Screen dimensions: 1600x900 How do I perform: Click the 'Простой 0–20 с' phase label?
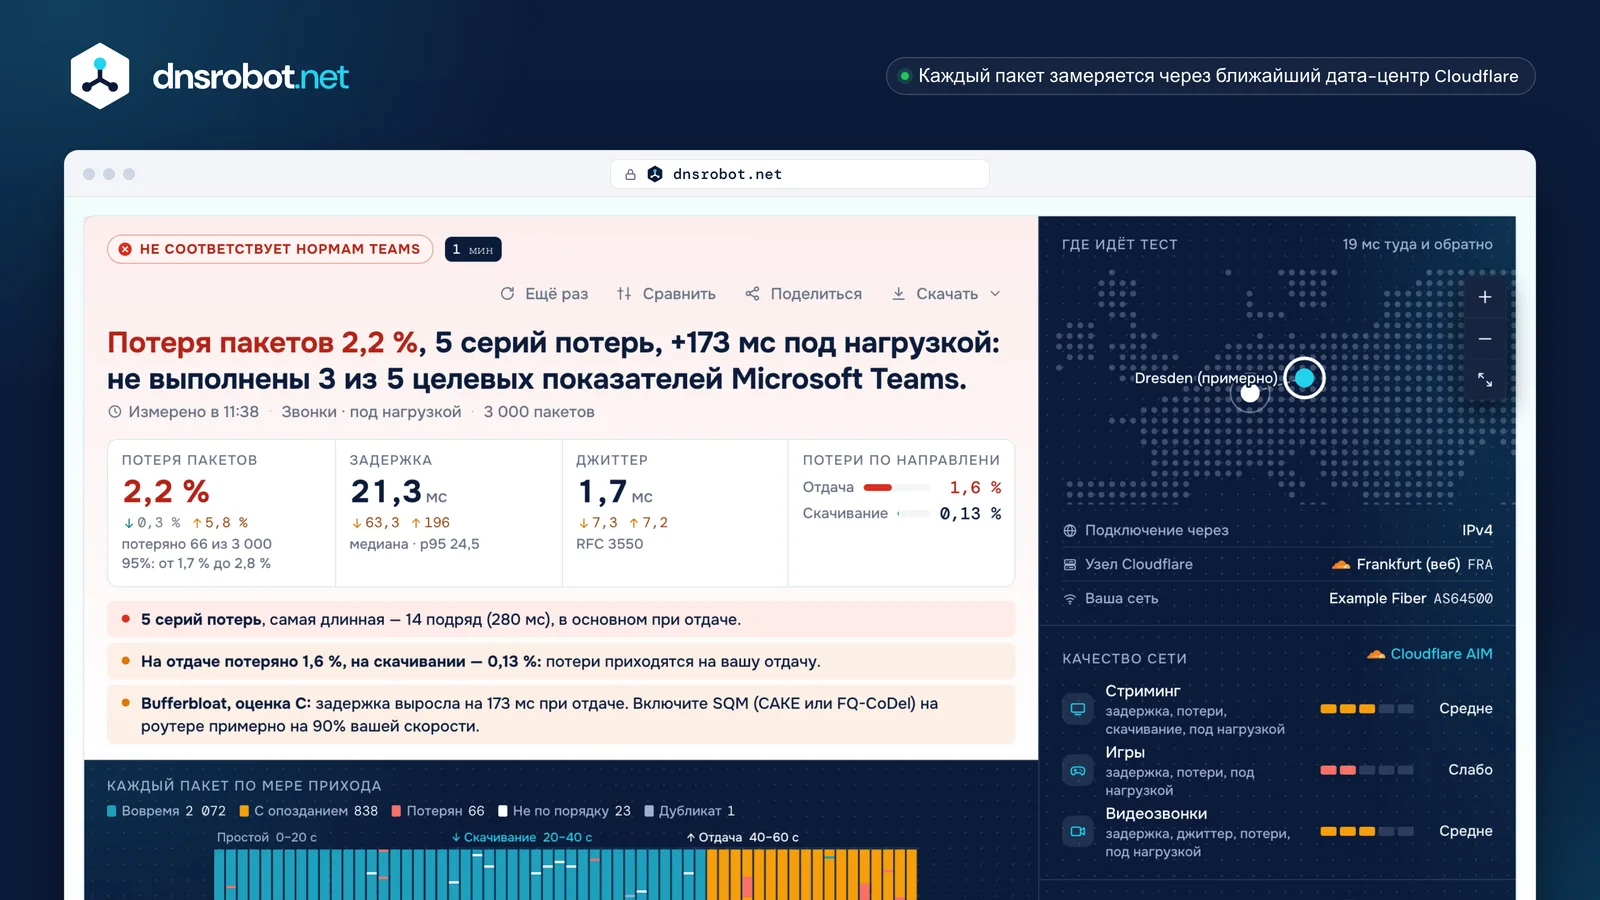coord(267,838)
